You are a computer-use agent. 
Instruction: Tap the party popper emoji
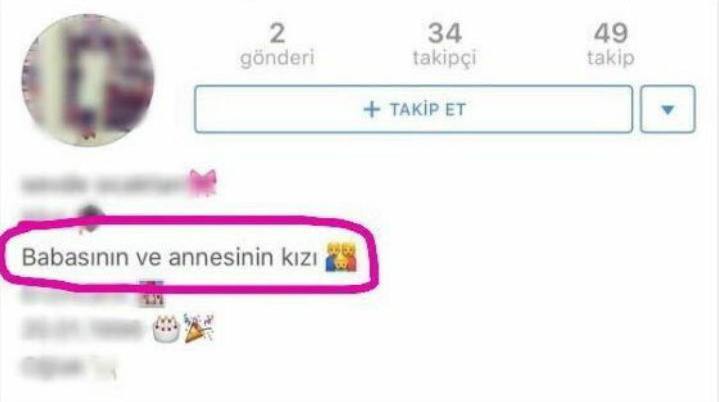[x=199, y=328]
